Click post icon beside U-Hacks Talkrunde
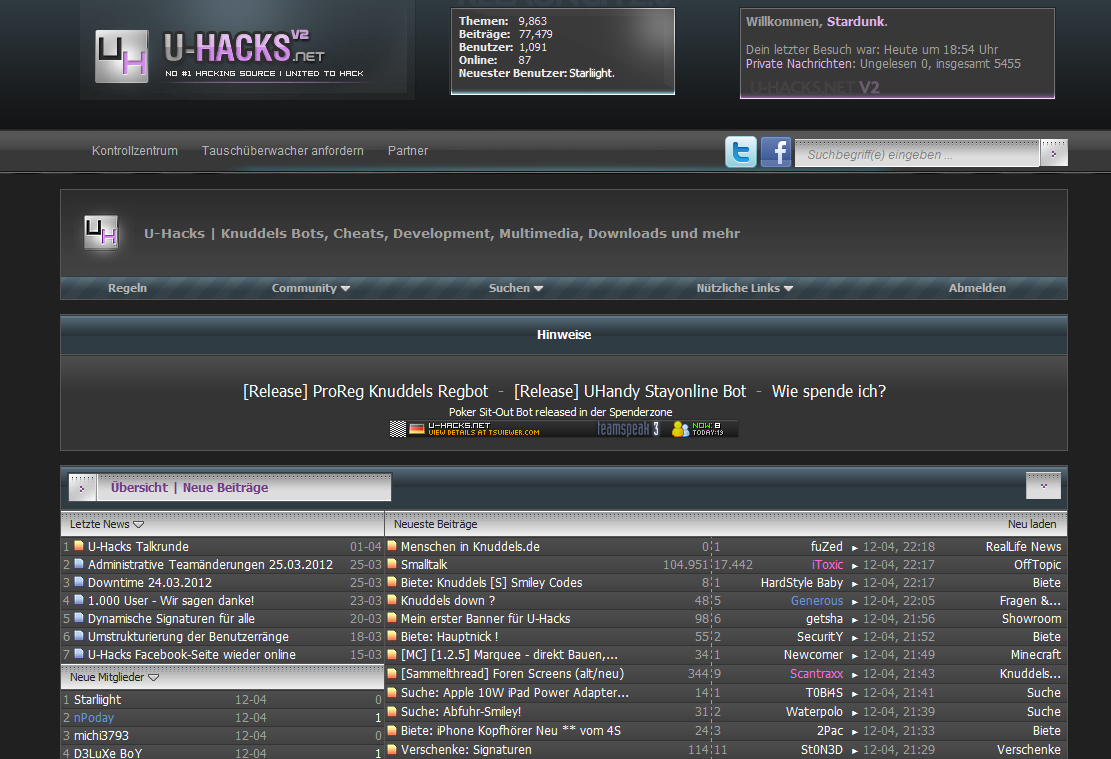Screen dimensions: 1111x759 point(79,547)
